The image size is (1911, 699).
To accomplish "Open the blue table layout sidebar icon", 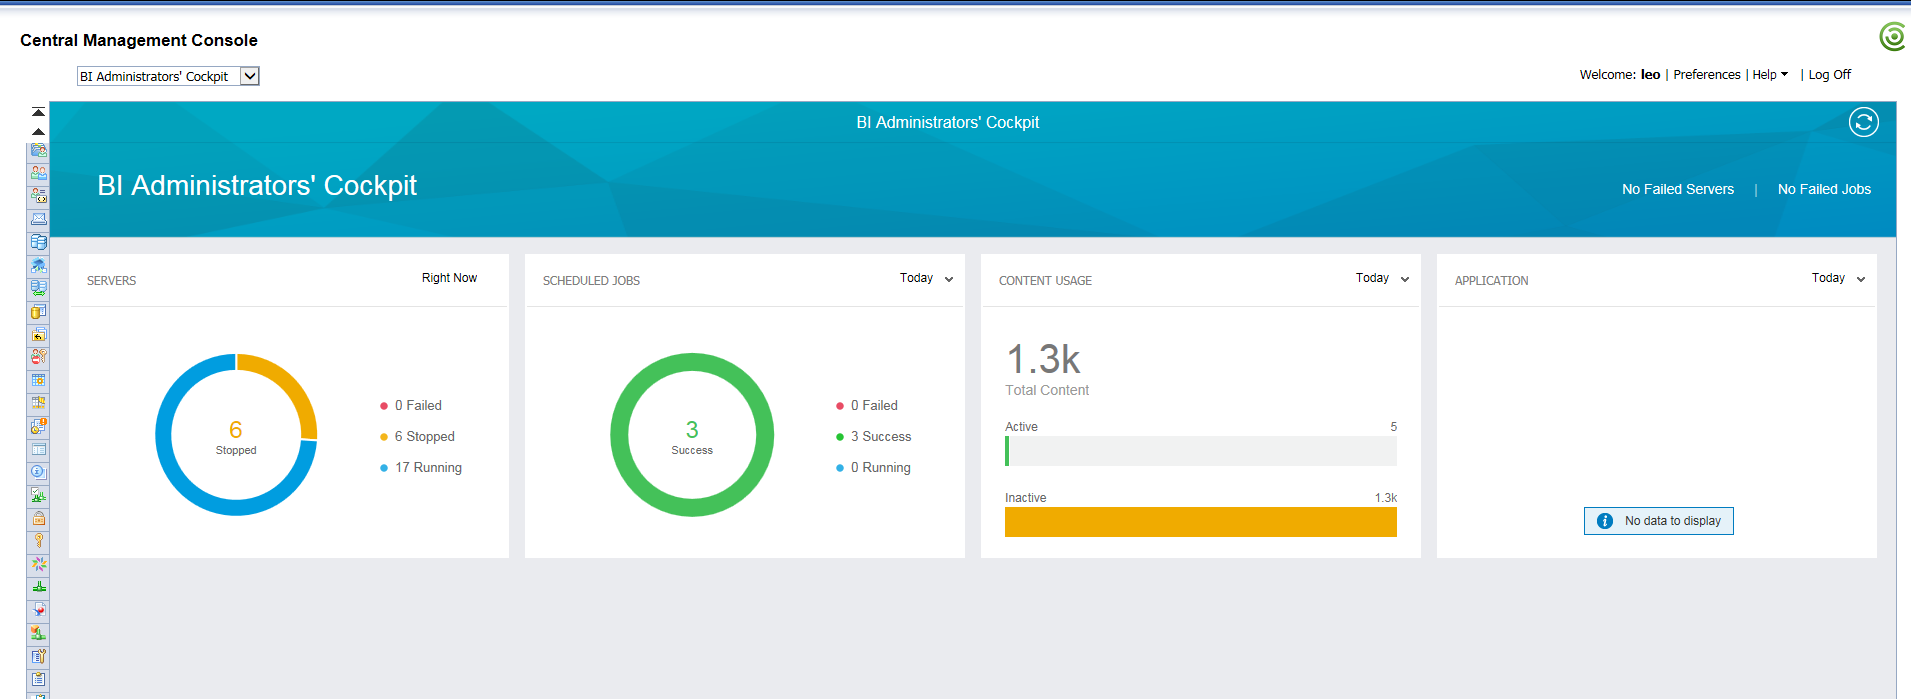I will [38, 449].
